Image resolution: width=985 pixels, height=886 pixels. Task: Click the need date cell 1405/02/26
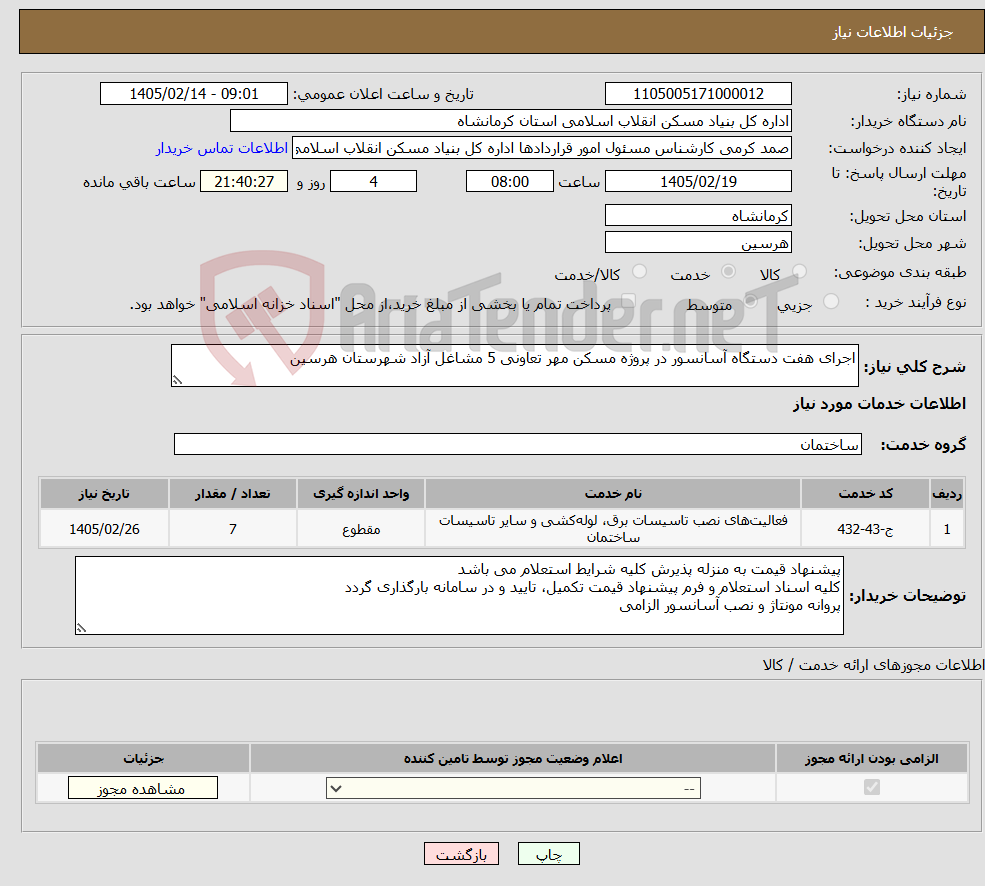tap(104, 528)
